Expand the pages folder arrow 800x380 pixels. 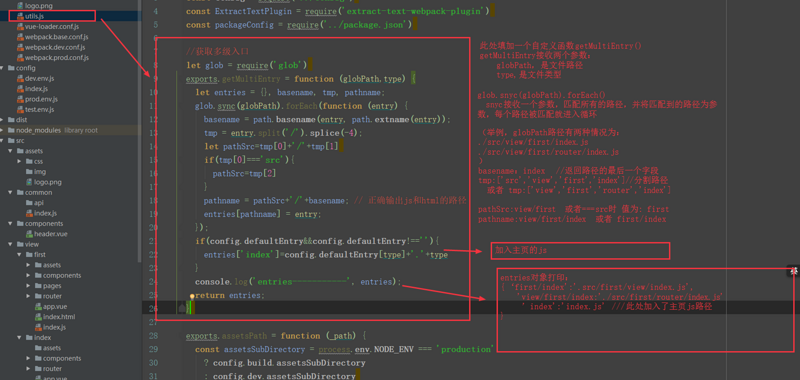(29, 286)
